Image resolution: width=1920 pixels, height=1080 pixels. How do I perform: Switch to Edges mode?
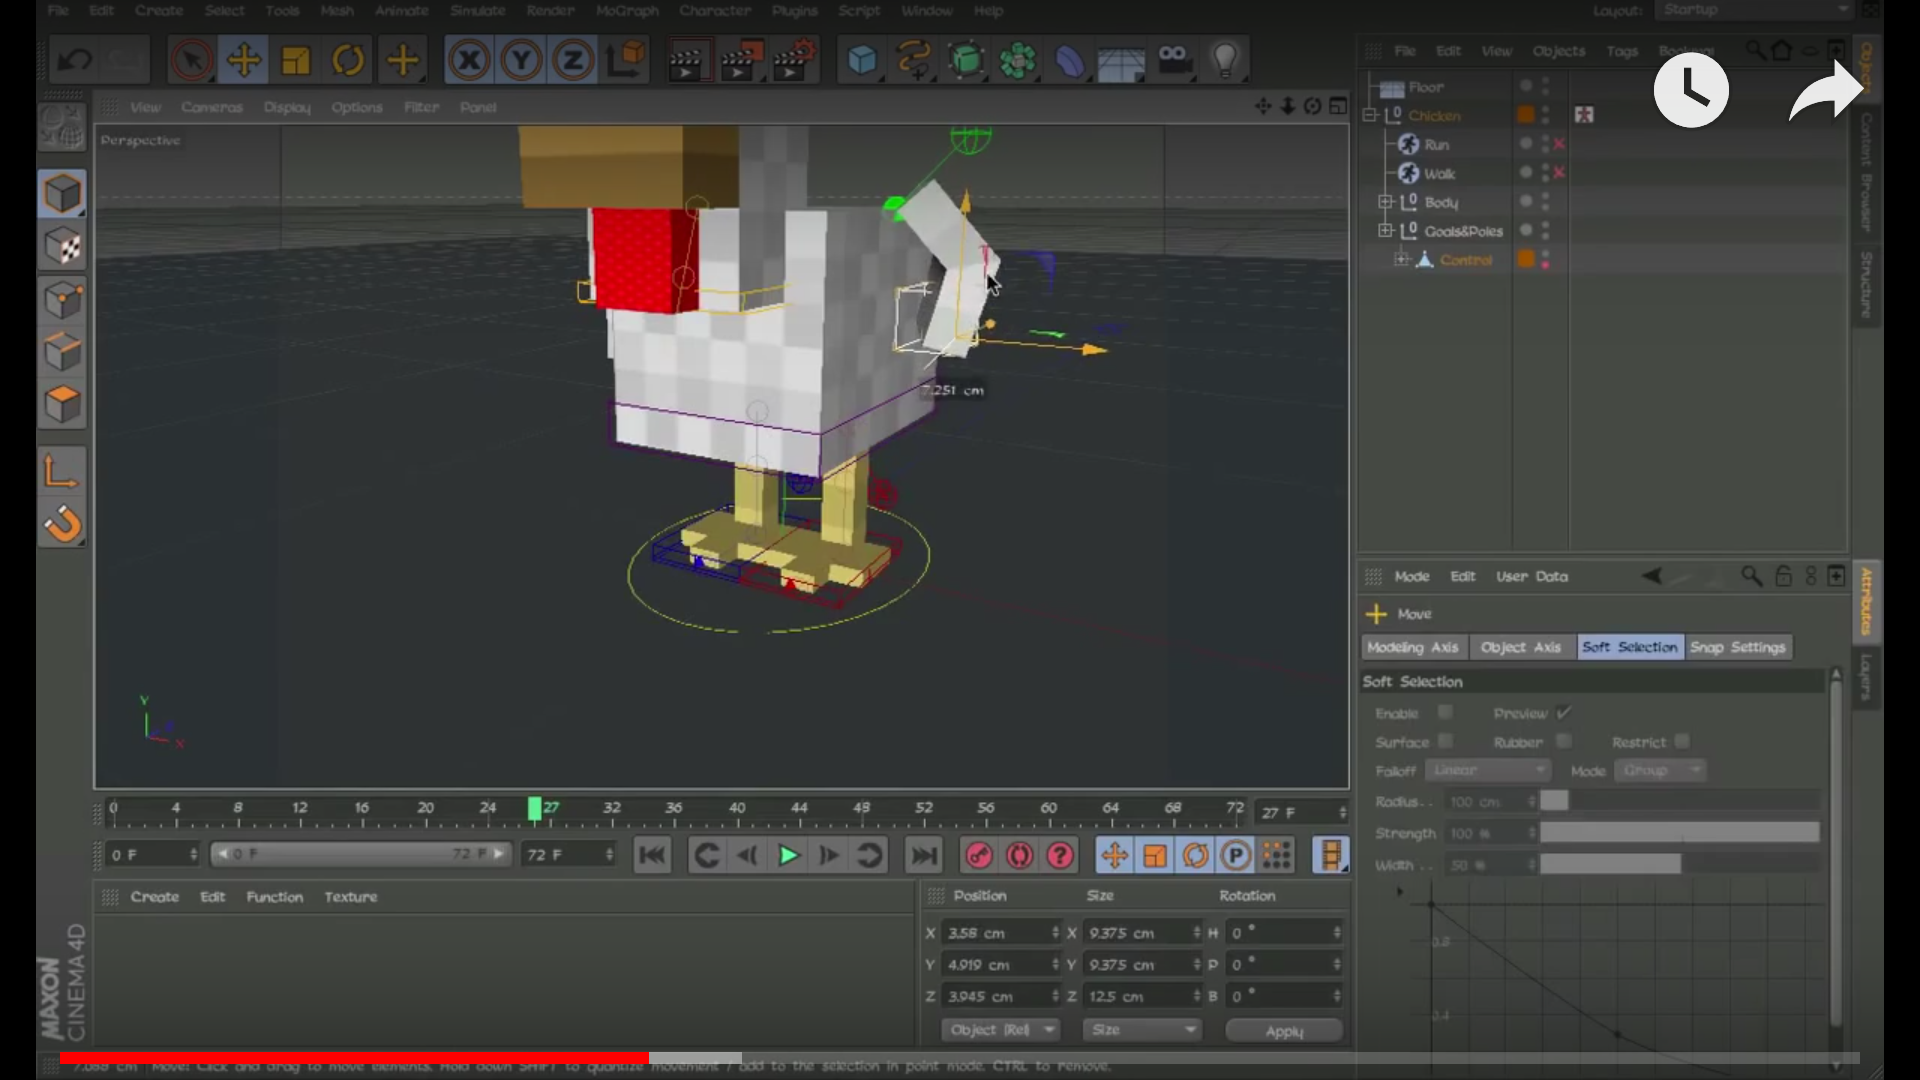[x=62, y=353]
